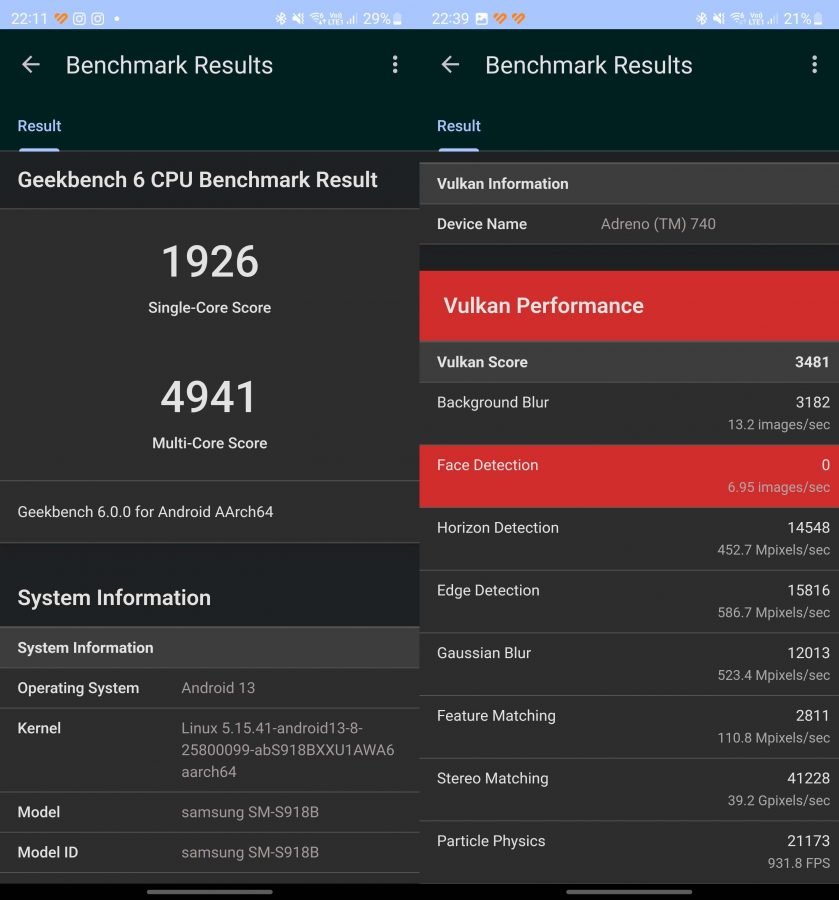Viewport: 839px width, 900px height.
Task: Tap the Stereo Matching result row
Action: click(629, 789)
